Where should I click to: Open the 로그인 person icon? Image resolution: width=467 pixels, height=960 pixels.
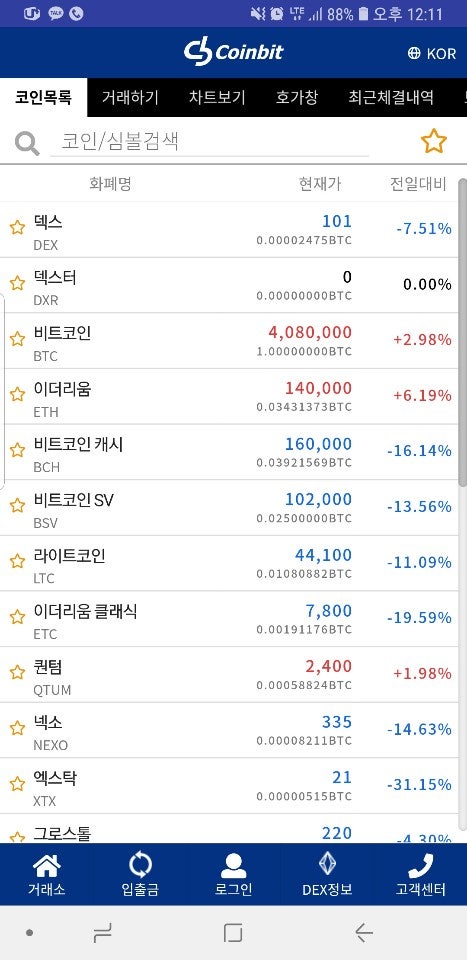[233, 866]
